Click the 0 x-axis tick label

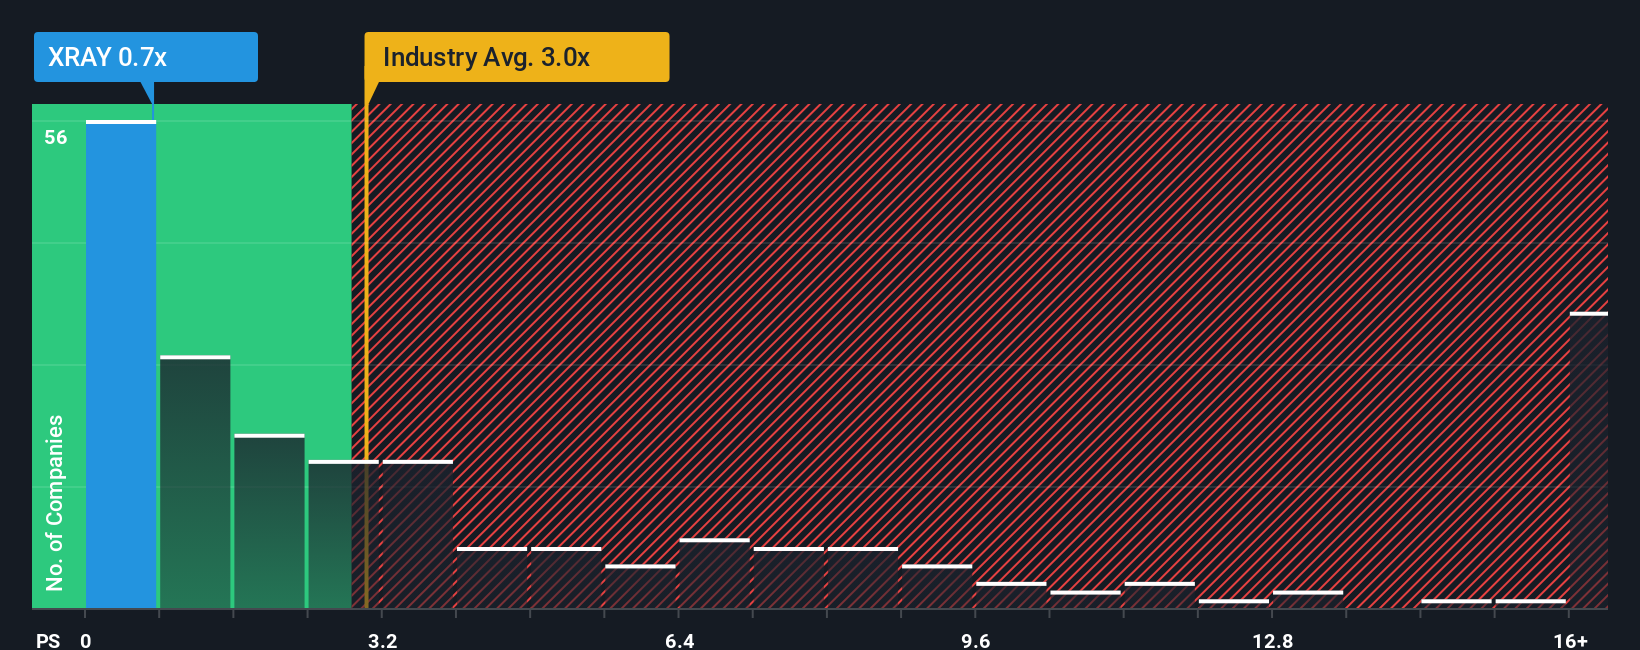coord(86,641)
